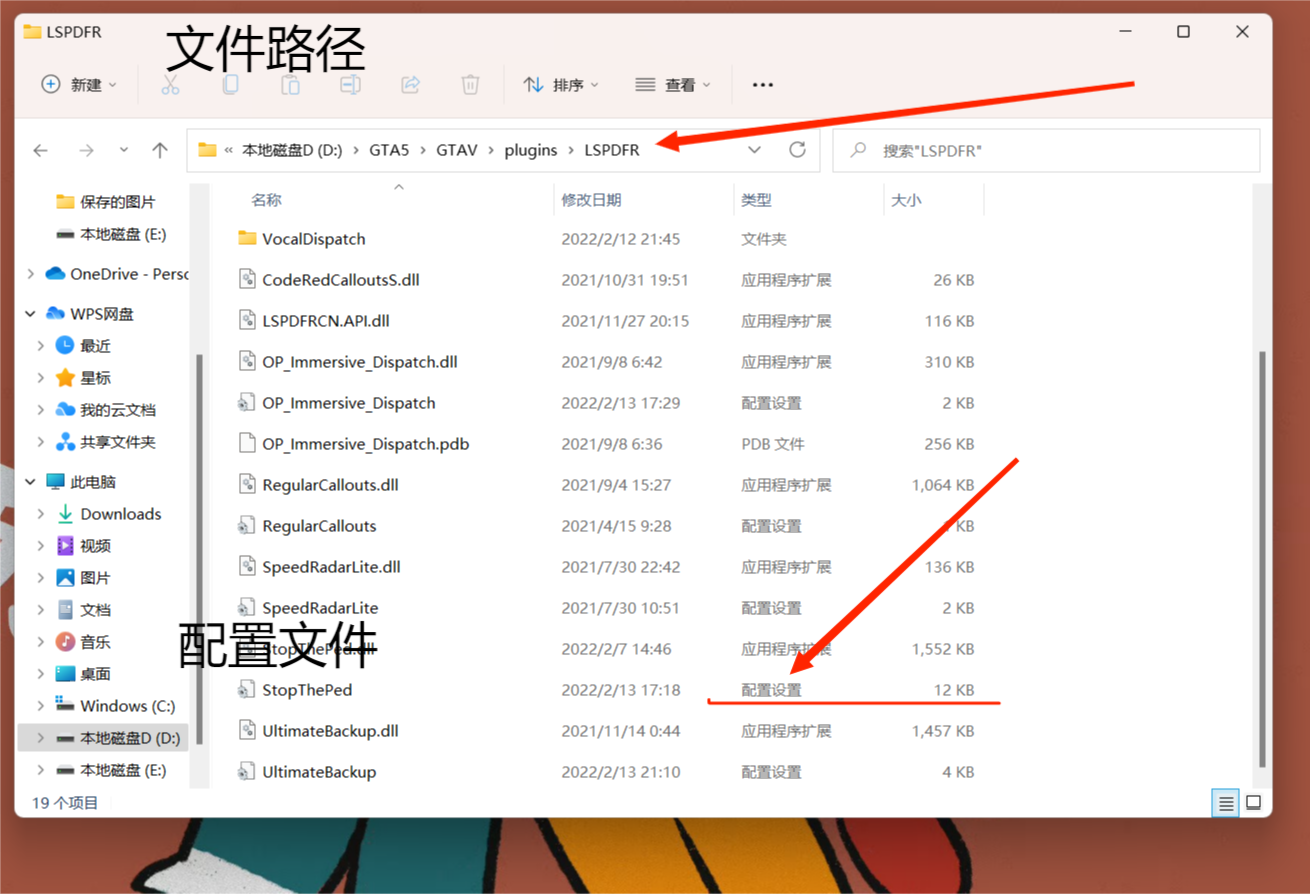
Task: Collapse WPS网盘 tree node
Action: [31, 314]
